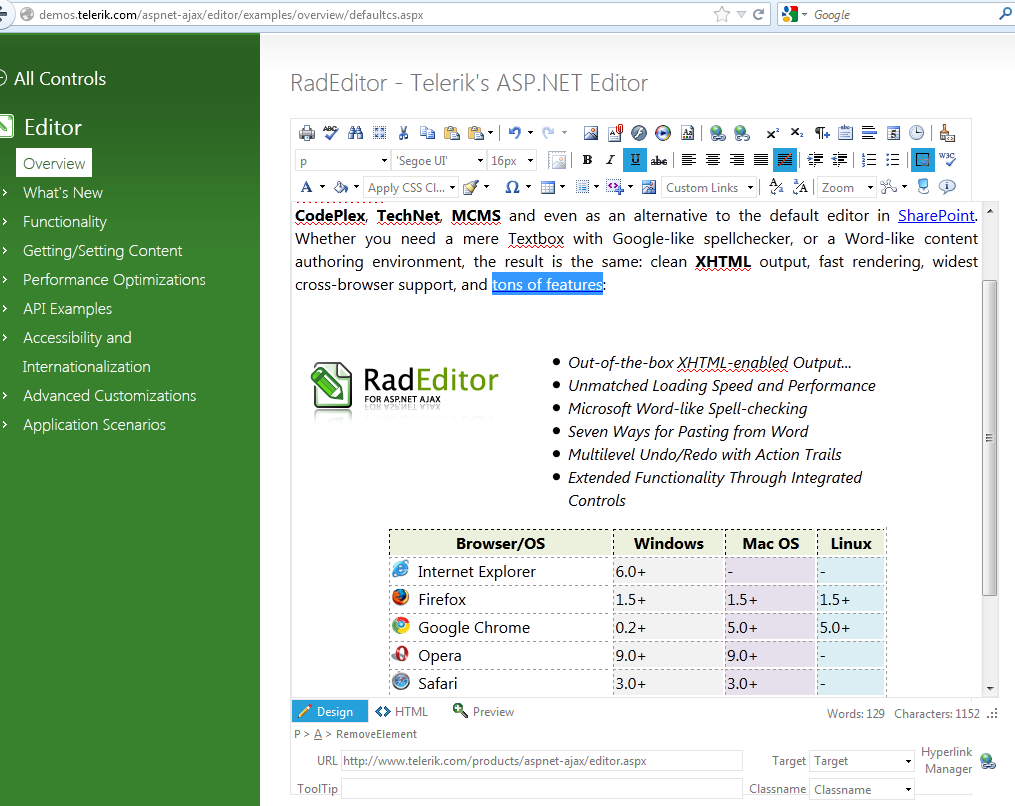This screenshot has width=1015, height=806.
Task: Open the Custom Links dropdown
Action: (709, 188)
